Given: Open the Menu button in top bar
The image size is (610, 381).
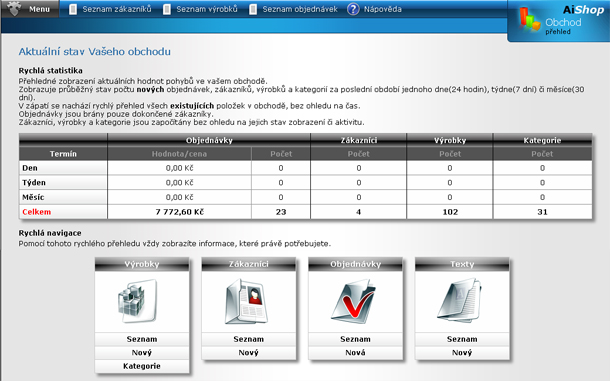Looking at the screenshot, I should [30, 9].
